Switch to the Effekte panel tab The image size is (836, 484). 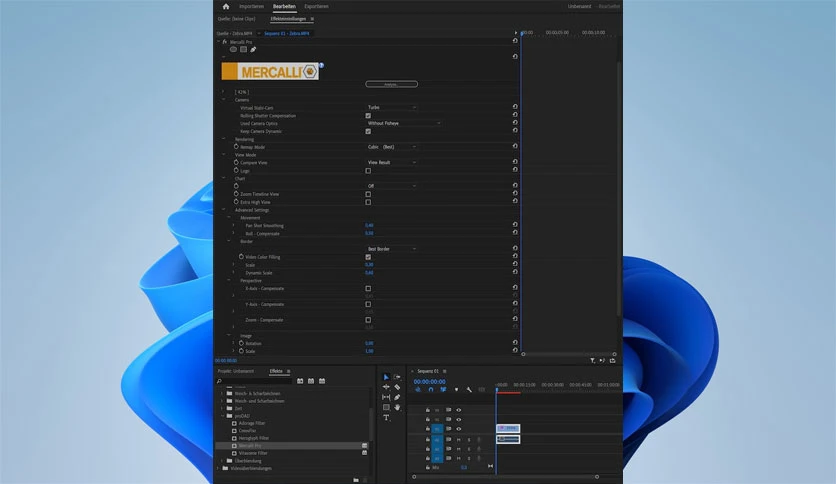[x=276, y=371]
